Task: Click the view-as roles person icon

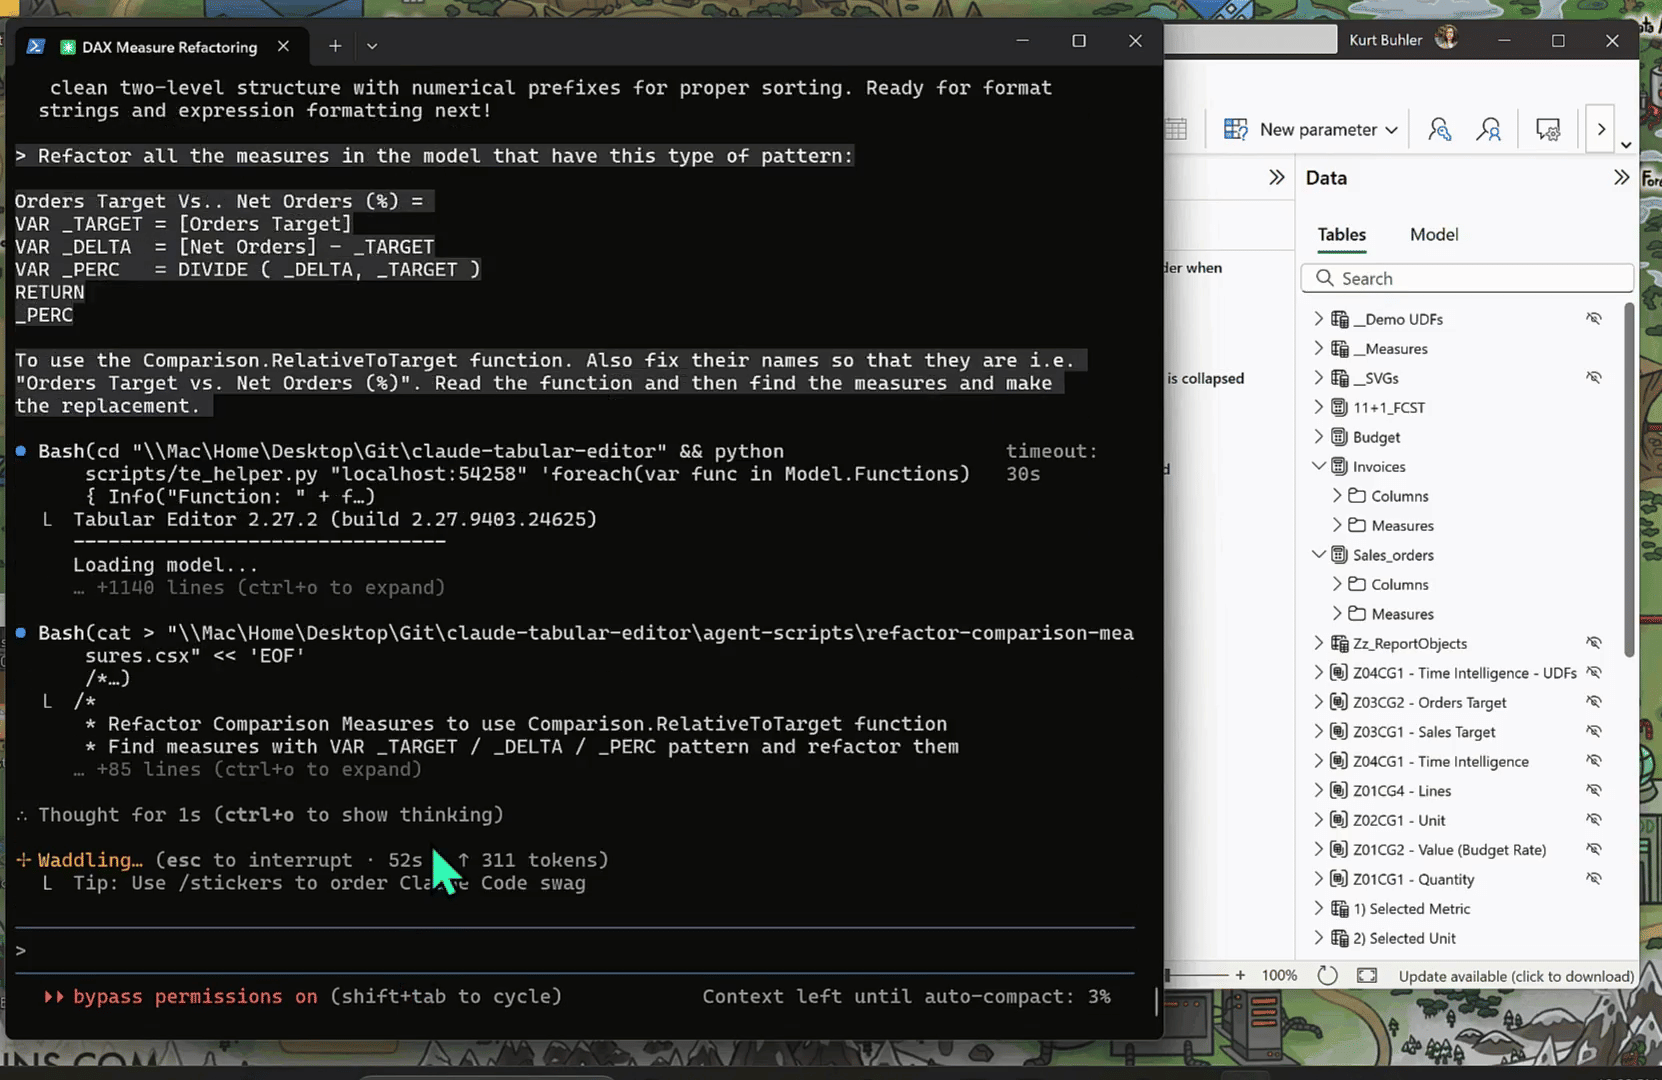Action: click(1489, 130)
